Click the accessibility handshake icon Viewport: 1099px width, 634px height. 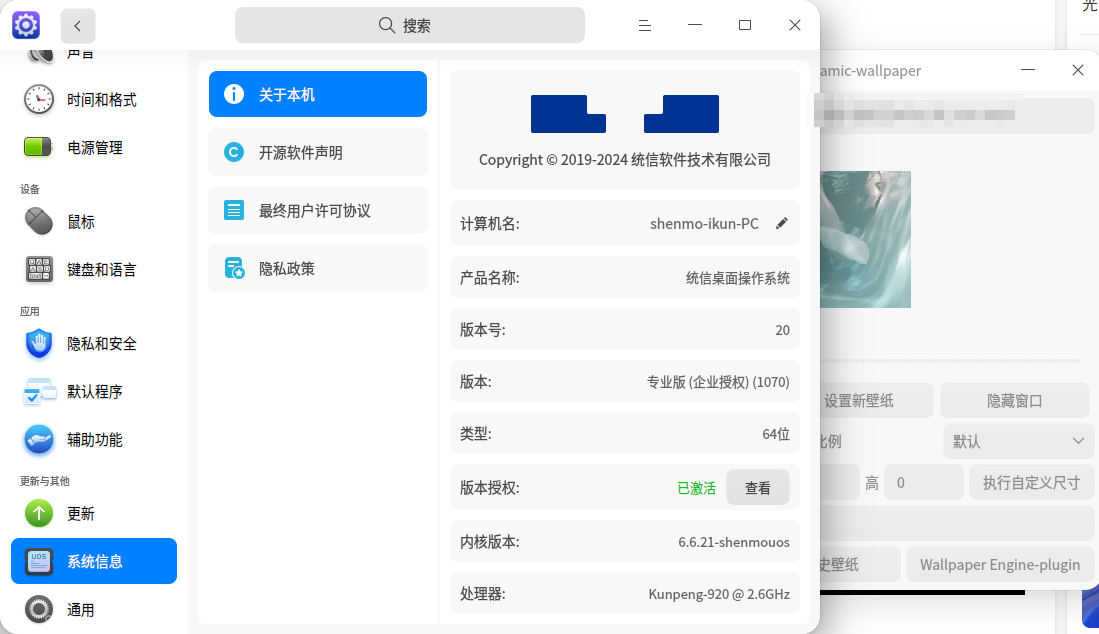pyautogui.click(x=39, y=440)
